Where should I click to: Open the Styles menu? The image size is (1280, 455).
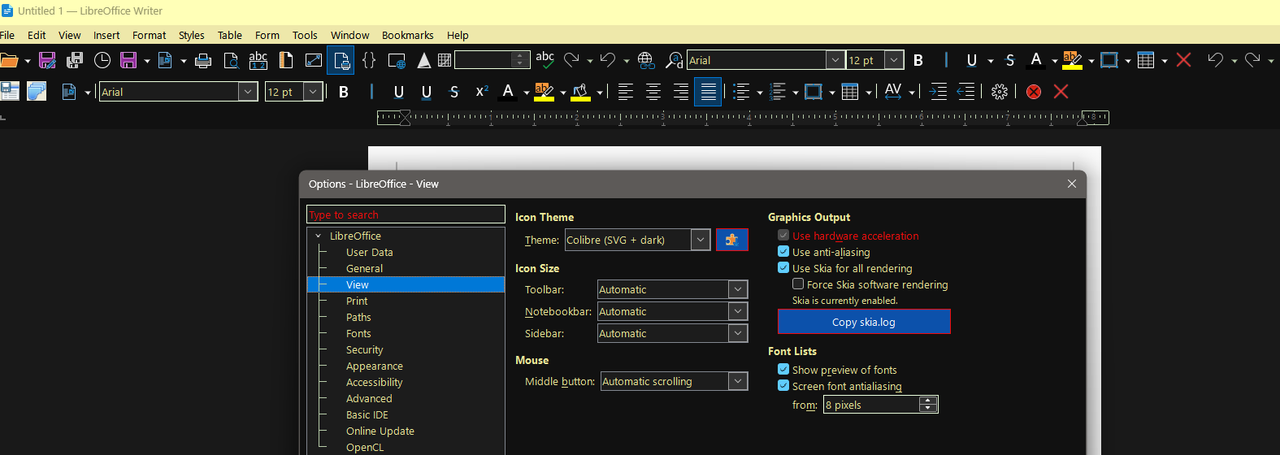(x=191, y=35)
